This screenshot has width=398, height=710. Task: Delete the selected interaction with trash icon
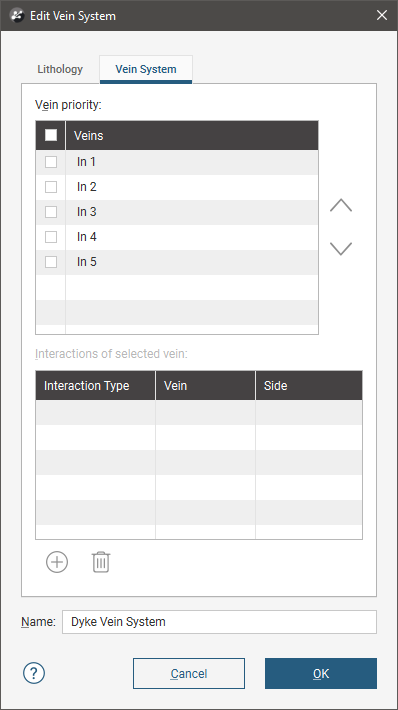101,562
